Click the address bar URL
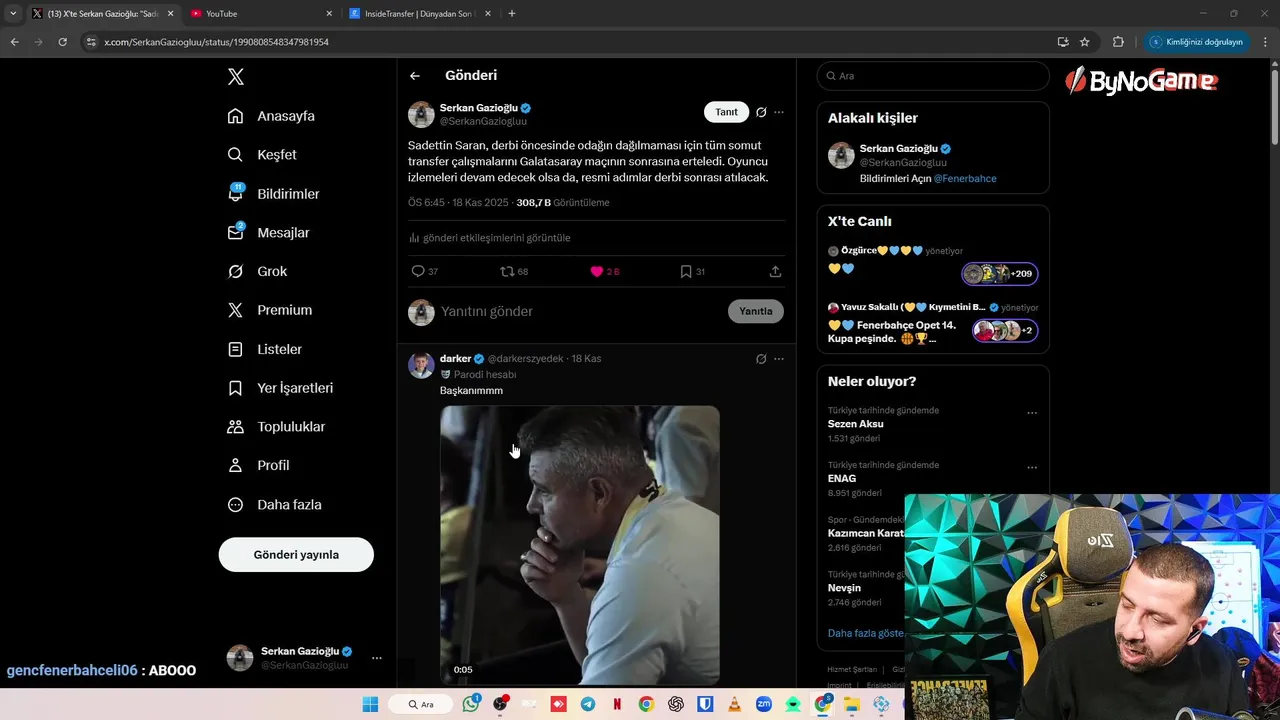This screenshot has width=1280, height=720. 217,42
